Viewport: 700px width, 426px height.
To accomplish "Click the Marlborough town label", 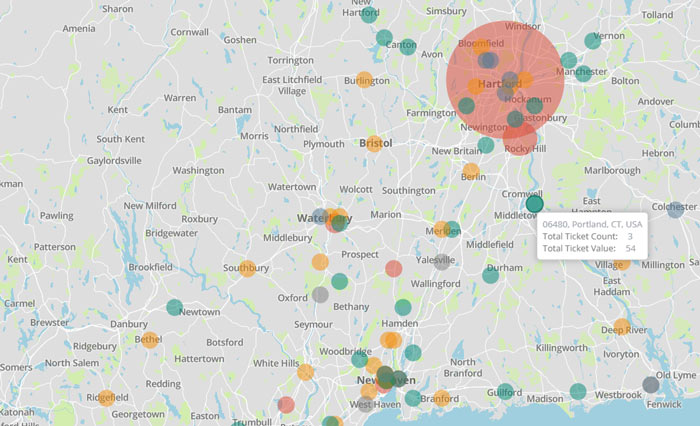I will pos(612,170).
